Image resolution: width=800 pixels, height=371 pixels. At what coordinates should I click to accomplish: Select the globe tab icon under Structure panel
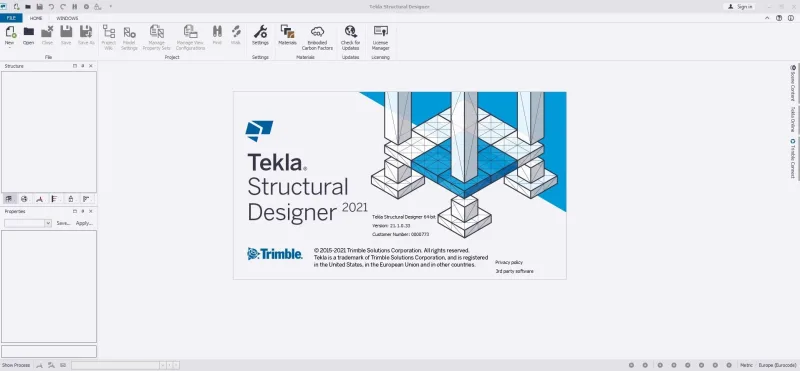(24, 199)
